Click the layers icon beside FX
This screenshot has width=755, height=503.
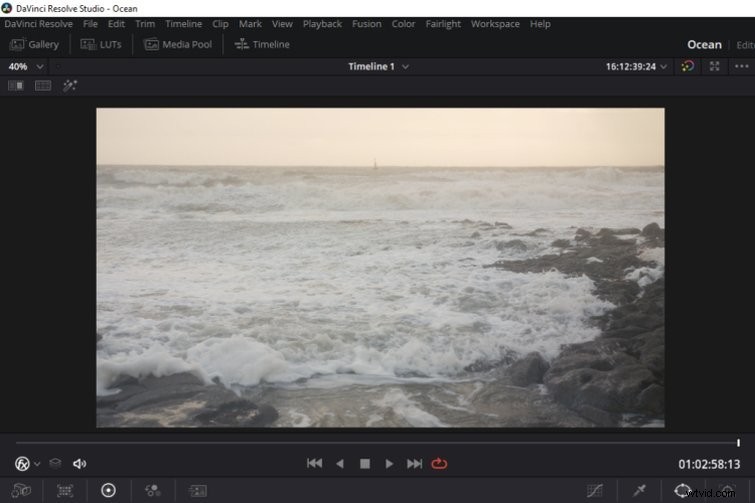coord(55,463)
